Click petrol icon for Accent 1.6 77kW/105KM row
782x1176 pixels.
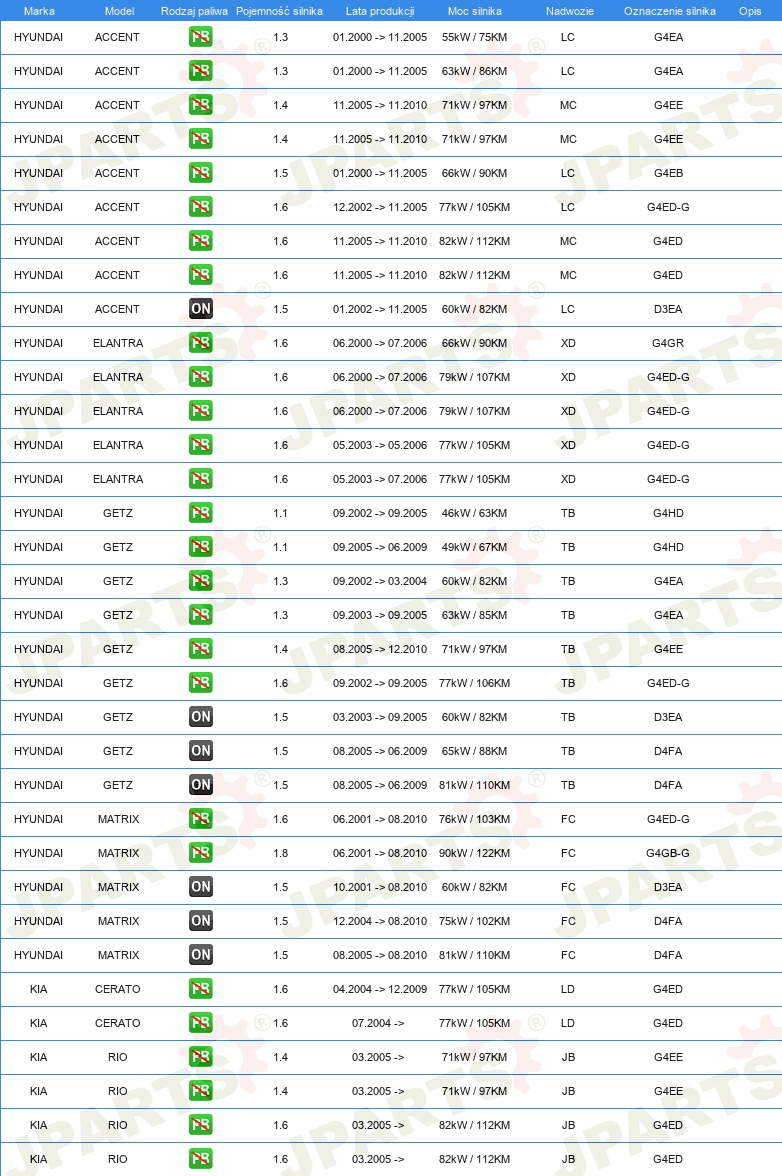200,207
